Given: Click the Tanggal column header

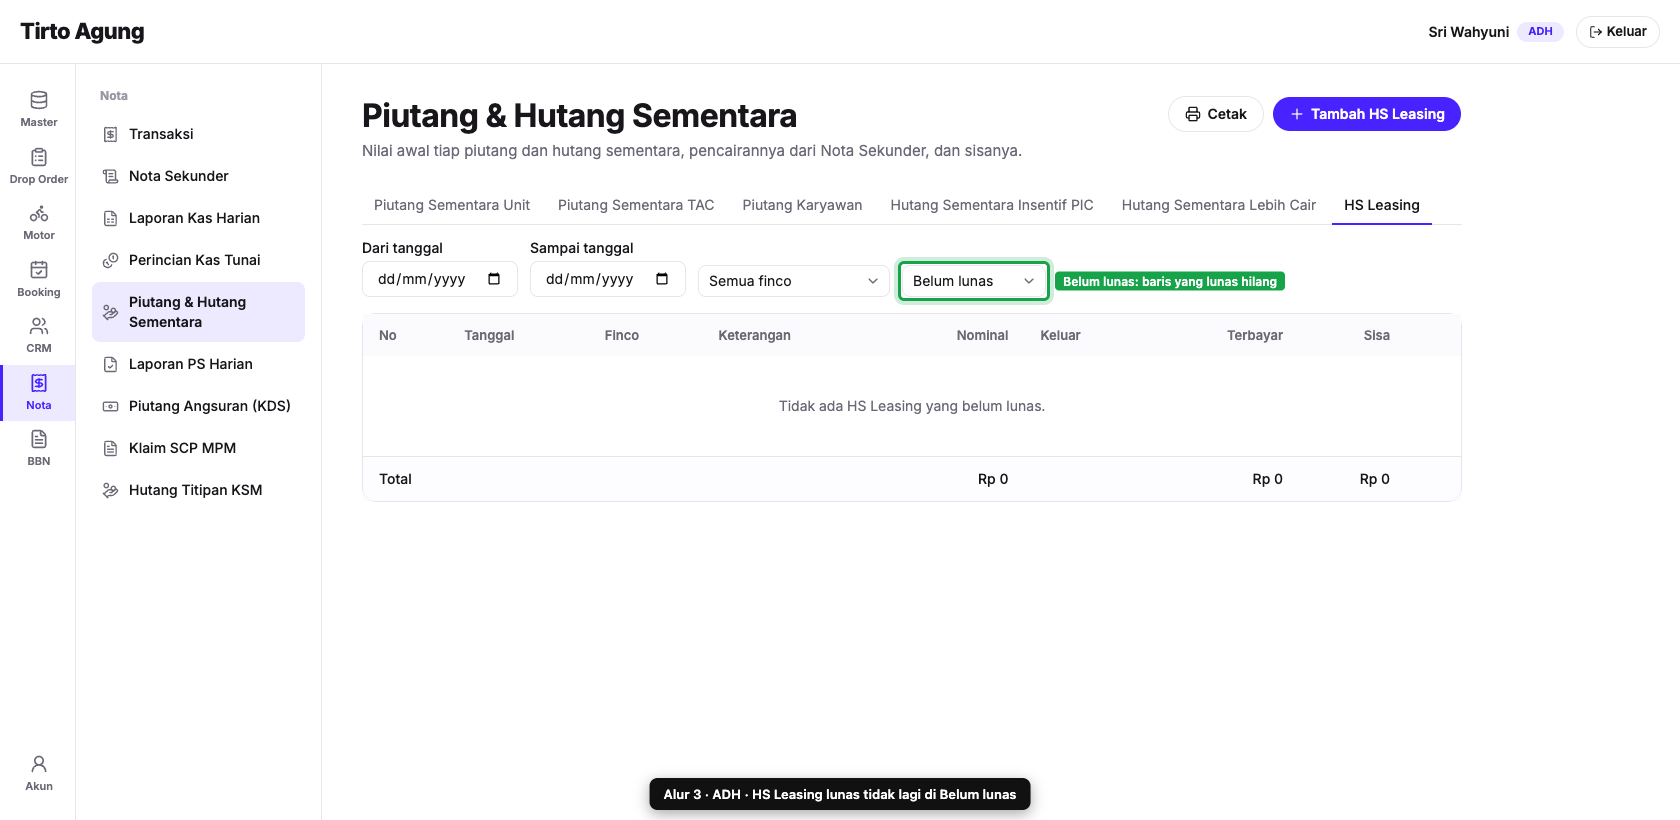Looking at the screenshot, I should click(x=489, y=336).
